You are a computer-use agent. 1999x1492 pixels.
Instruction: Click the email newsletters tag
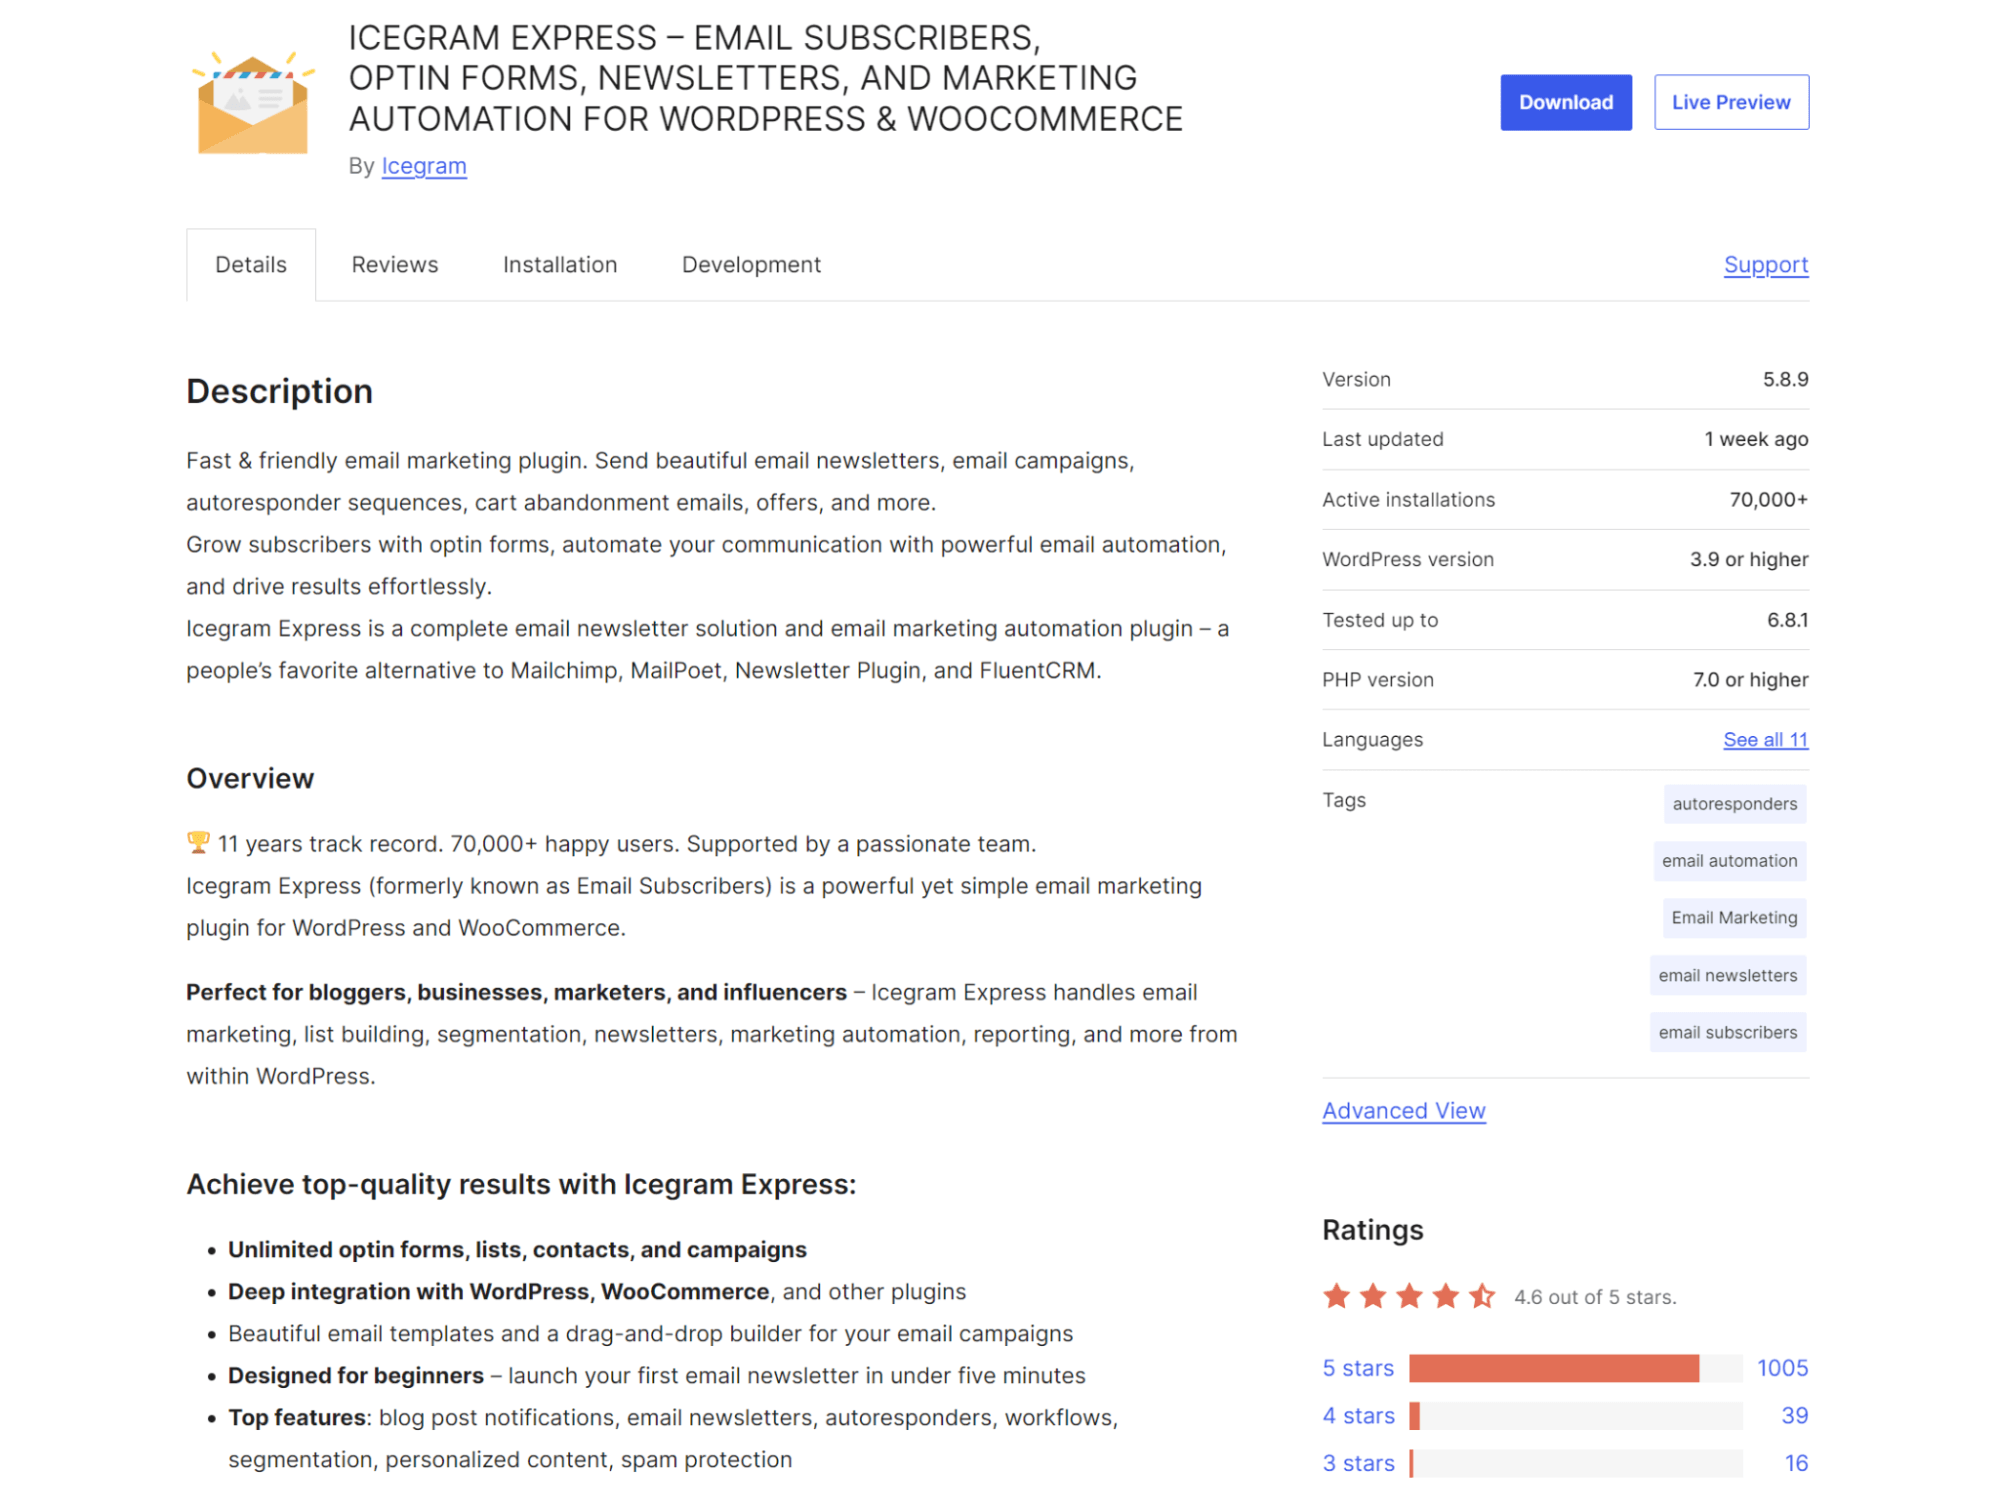click(1727, 976)
